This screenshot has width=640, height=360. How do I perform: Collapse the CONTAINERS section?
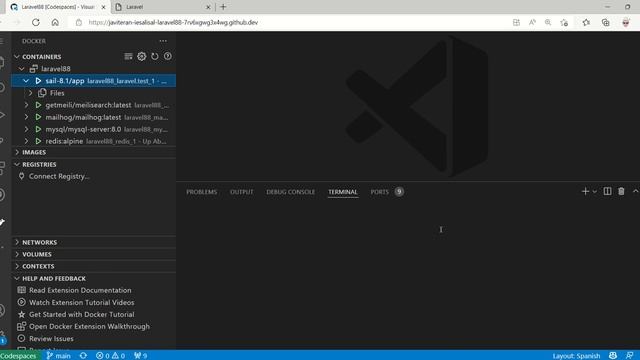coord(17,57)
